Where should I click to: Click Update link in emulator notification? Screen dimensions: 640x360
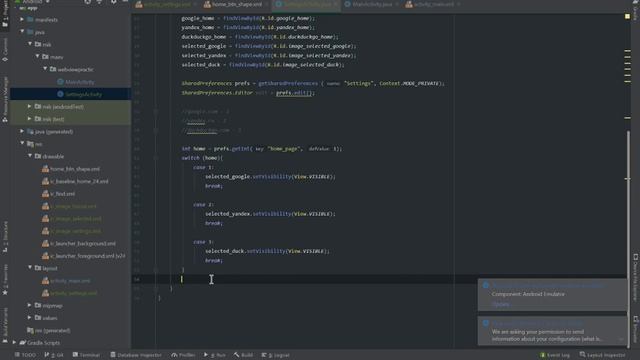[500, 304]
